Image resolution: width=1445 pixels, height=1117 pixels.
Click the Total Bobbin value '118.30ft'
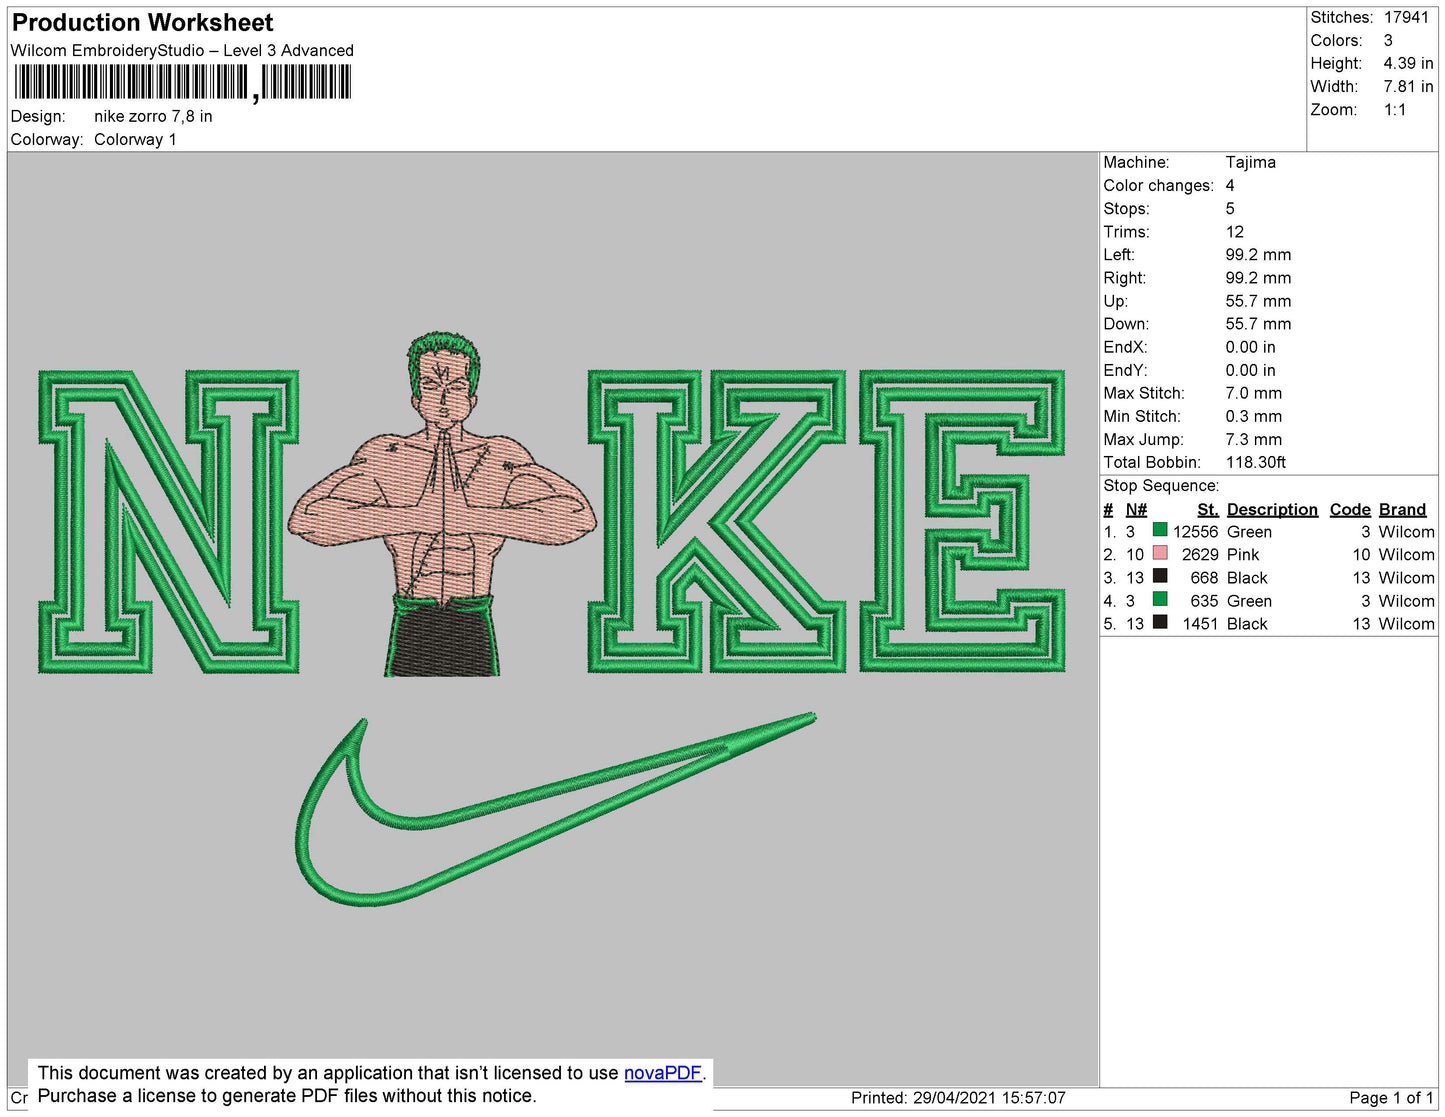(1256, 462)
